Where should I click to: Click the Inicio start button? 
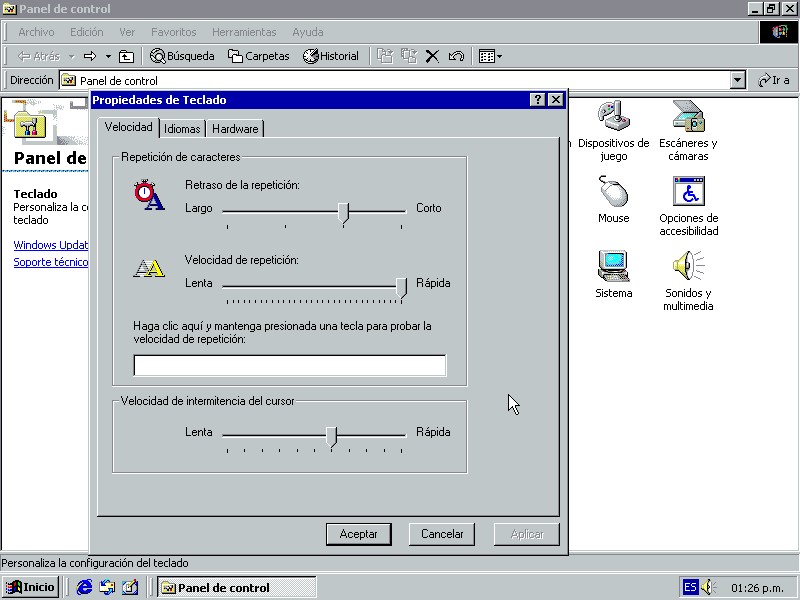30,587
